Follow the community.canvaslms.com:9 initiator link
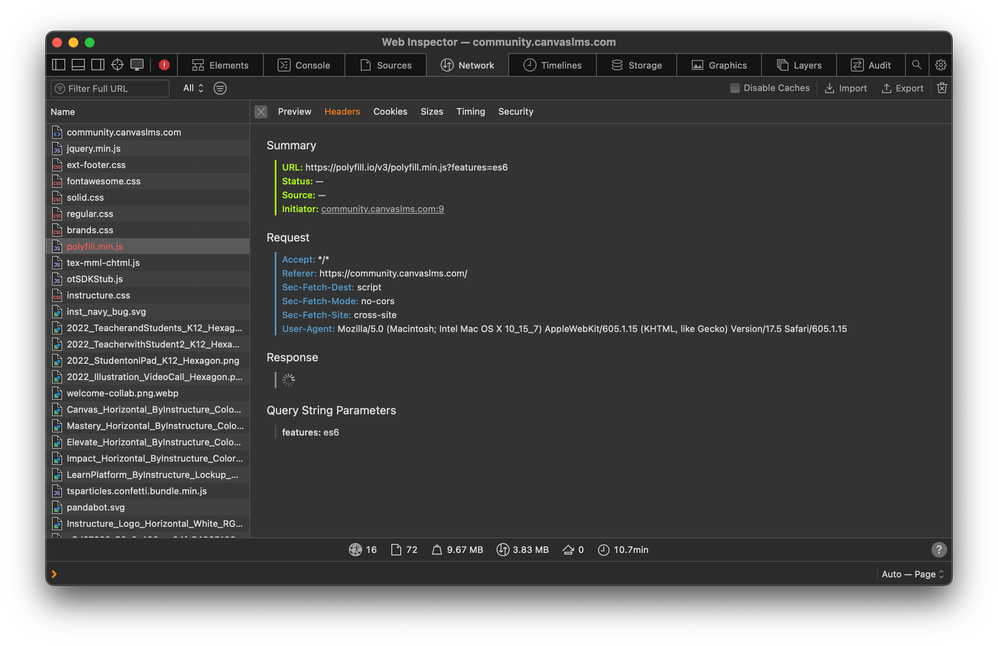The image size is (998, 646). click(382, 209)
